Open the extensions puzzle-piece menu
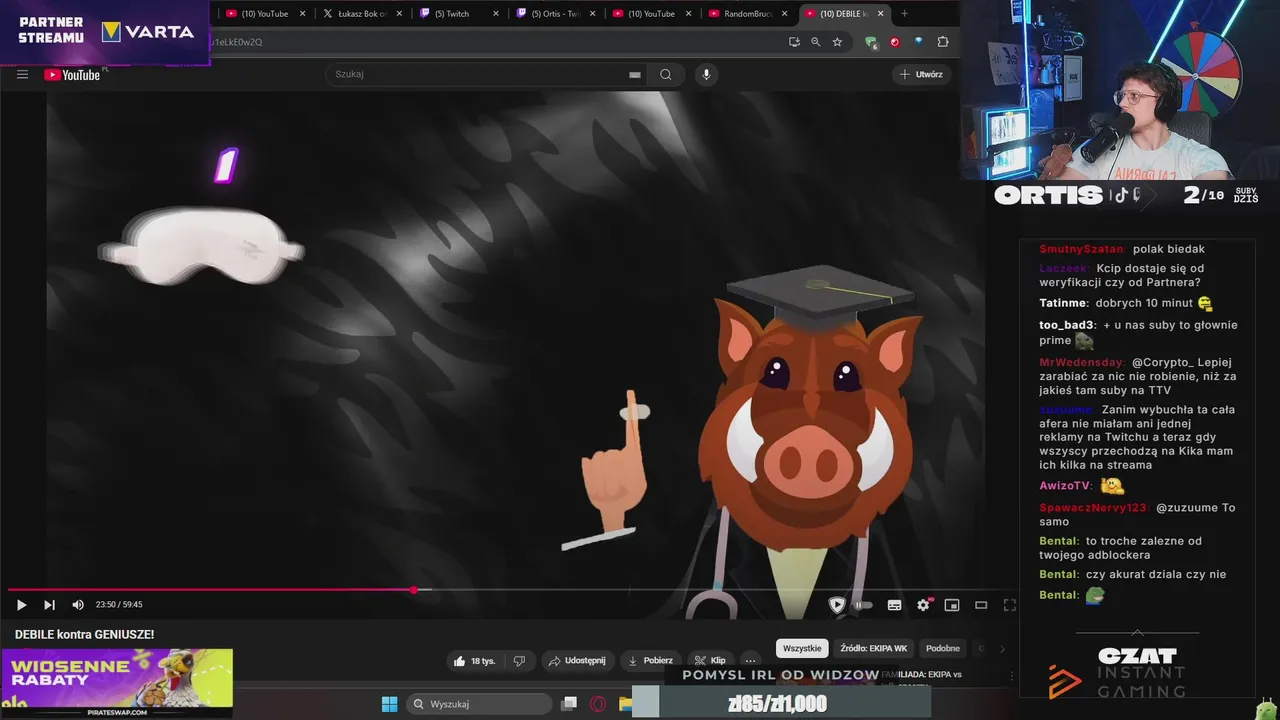The image size is (1280, 720). click(x=942, y=42)
